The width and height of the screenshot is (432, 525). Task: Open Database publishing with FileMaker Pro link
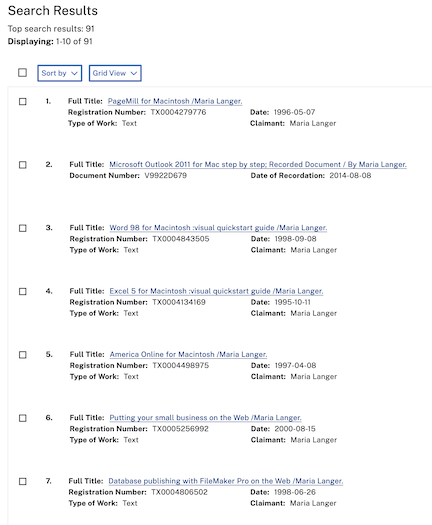226,481
